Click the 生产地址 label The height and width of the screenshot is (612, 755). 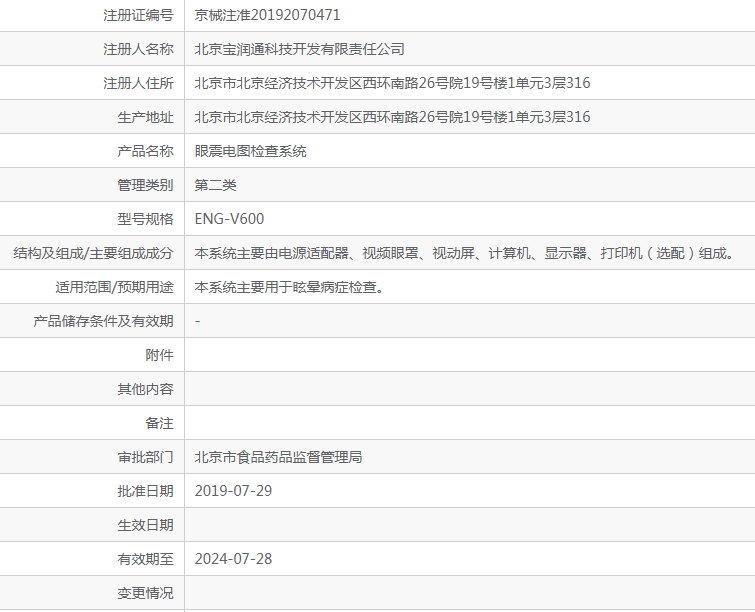145,117
